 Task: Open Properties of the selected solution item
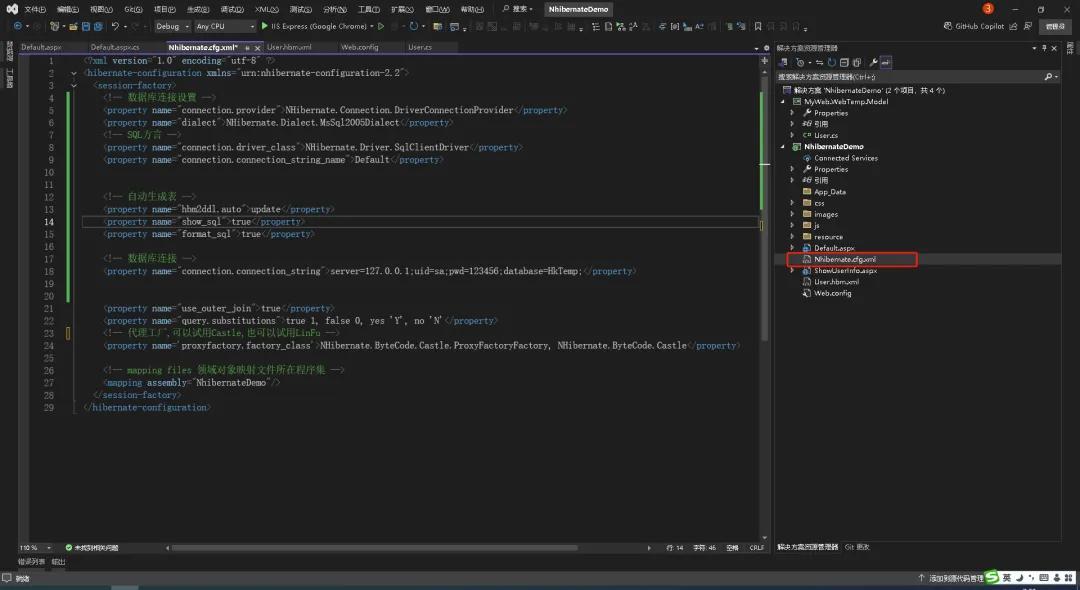[874, 62]
